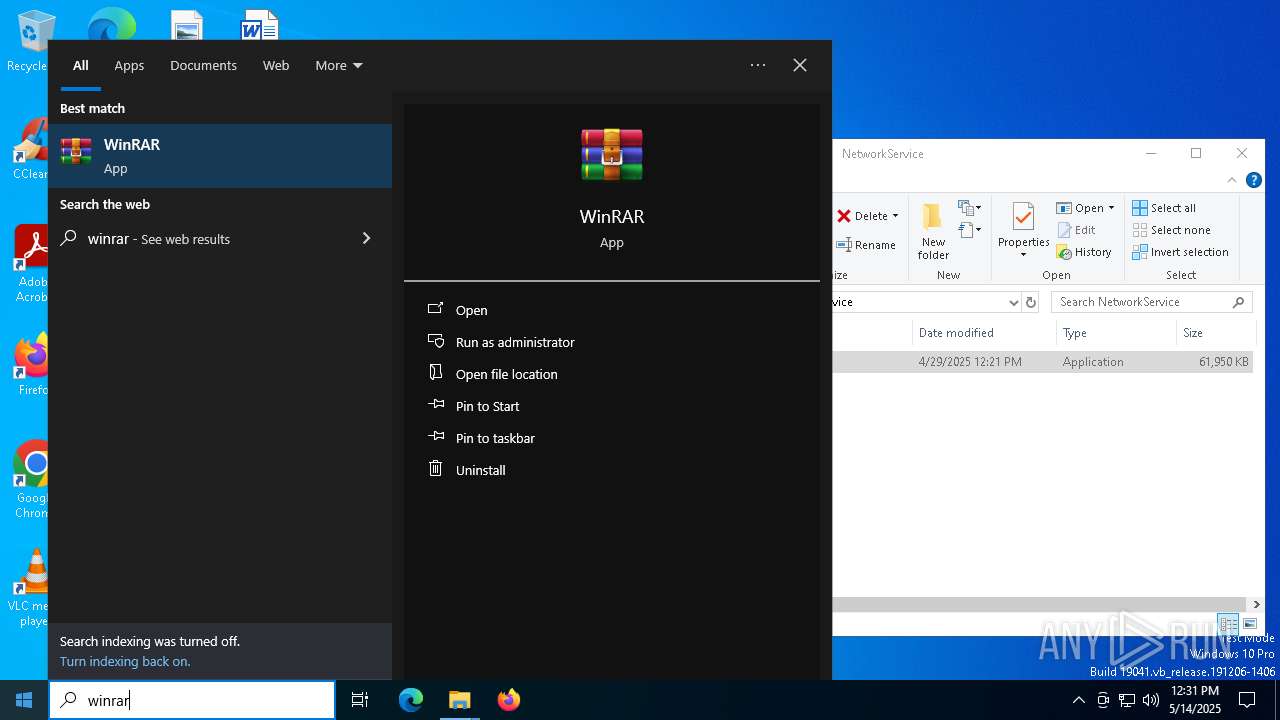Viewport: 1280px width, 720px height.
Task: Switch to Apps search tab
Action: (129, 65)
